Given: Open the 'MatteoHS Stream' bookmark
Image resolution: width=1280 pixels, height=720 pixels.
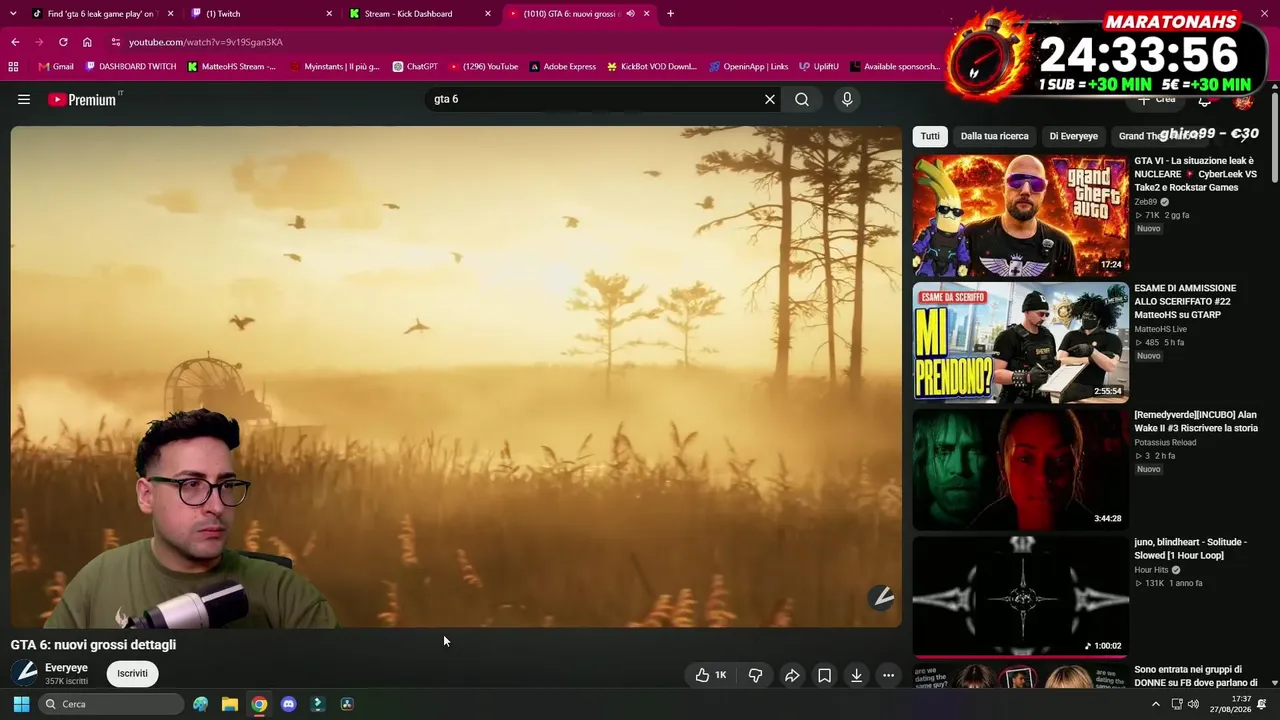Looking at the screenshot, I should pos(232,67).
